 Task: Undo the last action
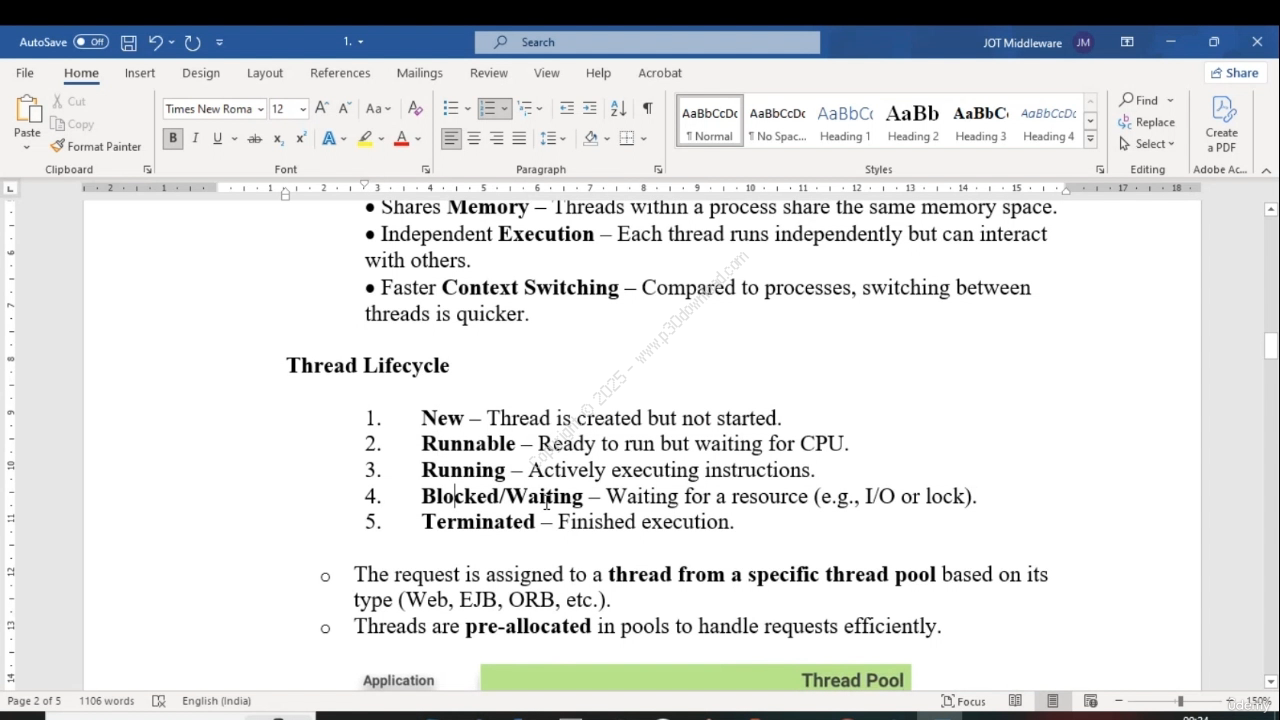[155, 42]
